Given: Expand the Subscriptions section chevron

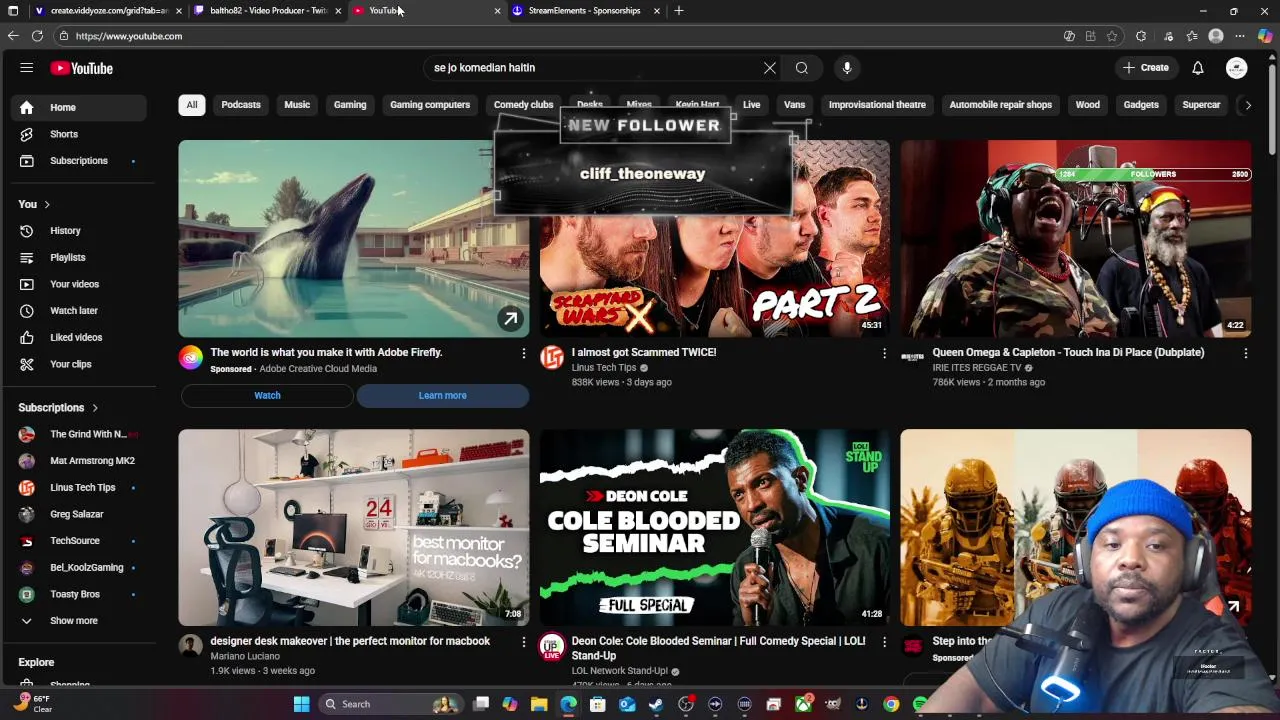Looking at the screenshot, I should 95,408.
